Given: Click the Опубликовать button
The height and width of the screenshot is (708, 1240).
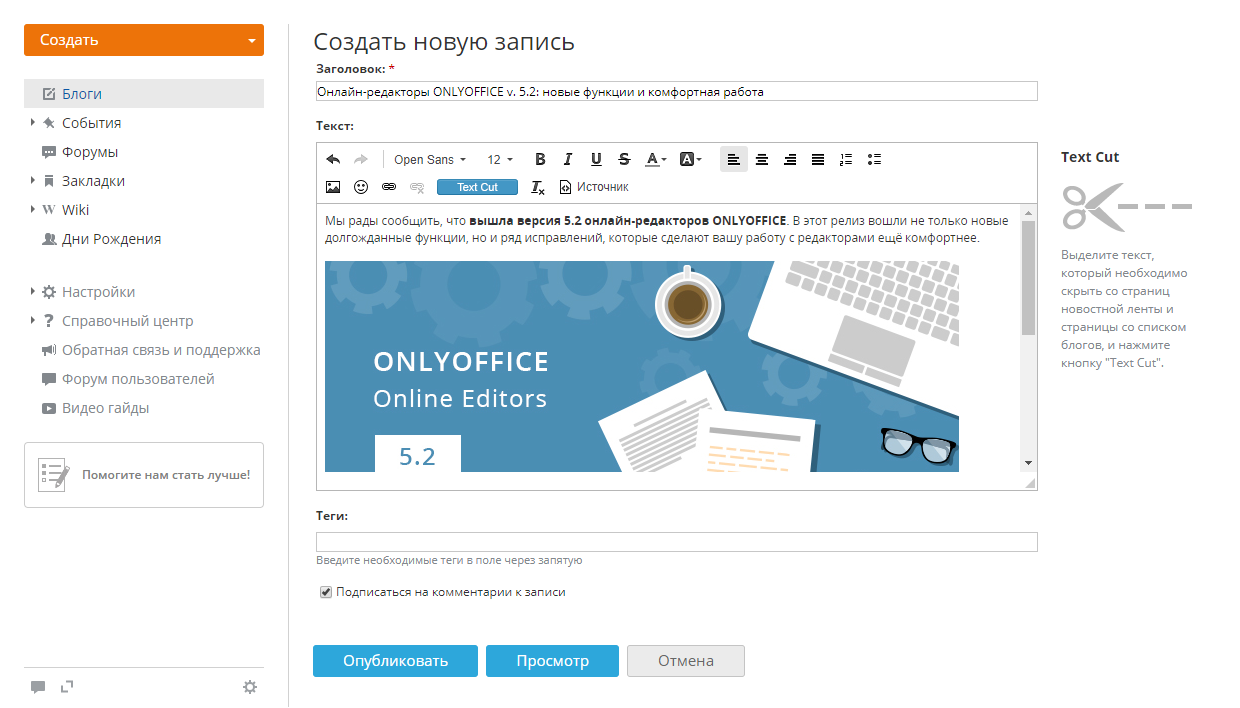Looking at the screenshot, I should pos(396,661).
